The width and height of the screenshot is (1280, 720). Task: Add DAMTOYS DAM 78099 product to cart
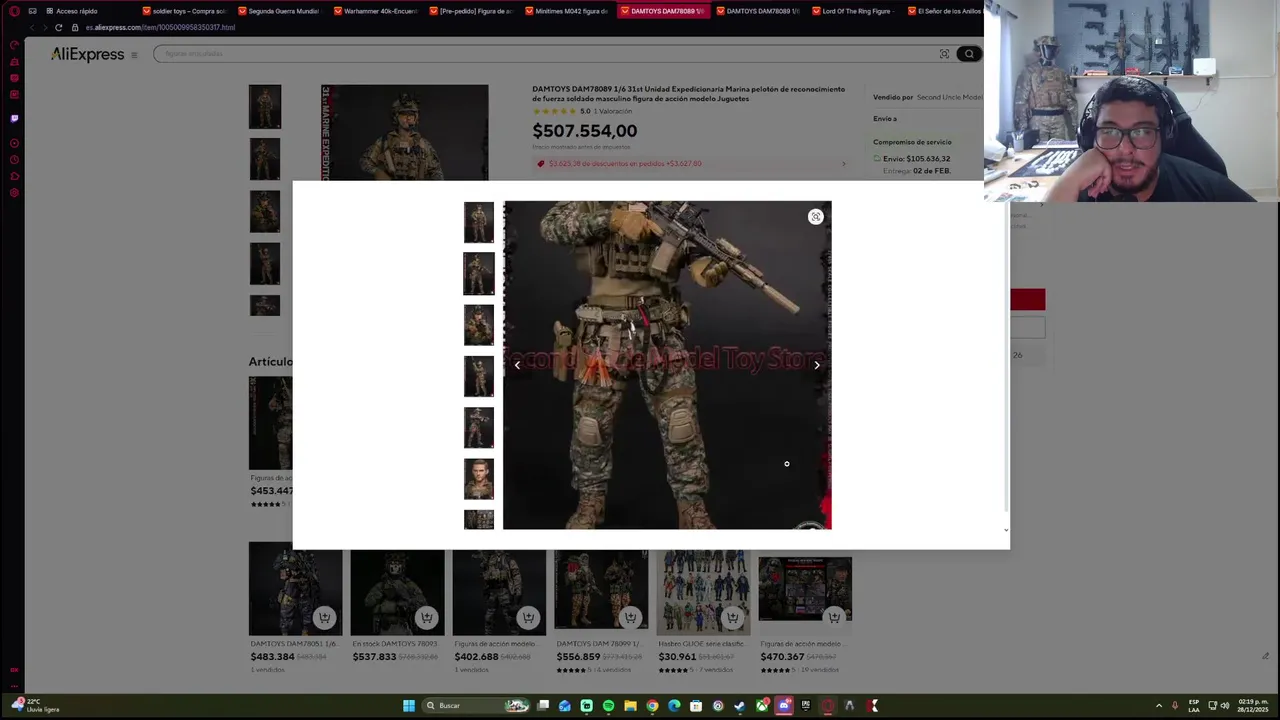(x=630, y=617)
